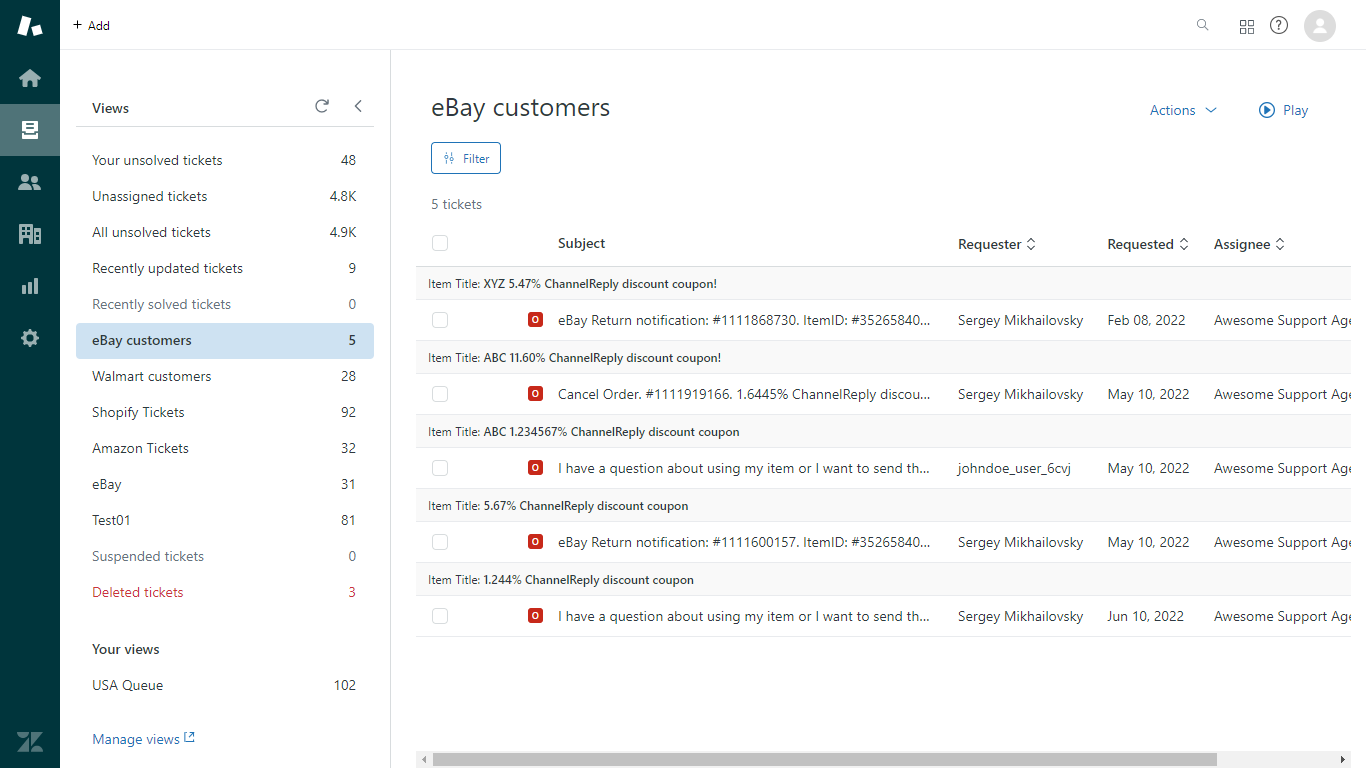Open the Admin gear icon
The width and height of the screenshot is (1366, 768).
(x=30, y=338)
